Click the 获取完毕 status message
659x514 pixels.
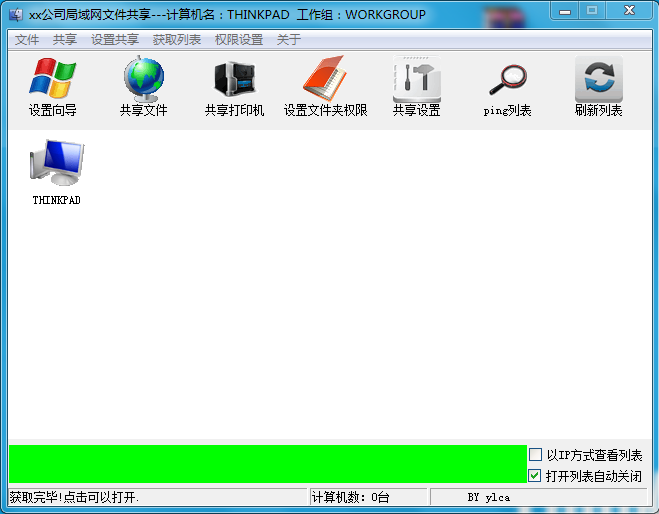click(157, 497)
